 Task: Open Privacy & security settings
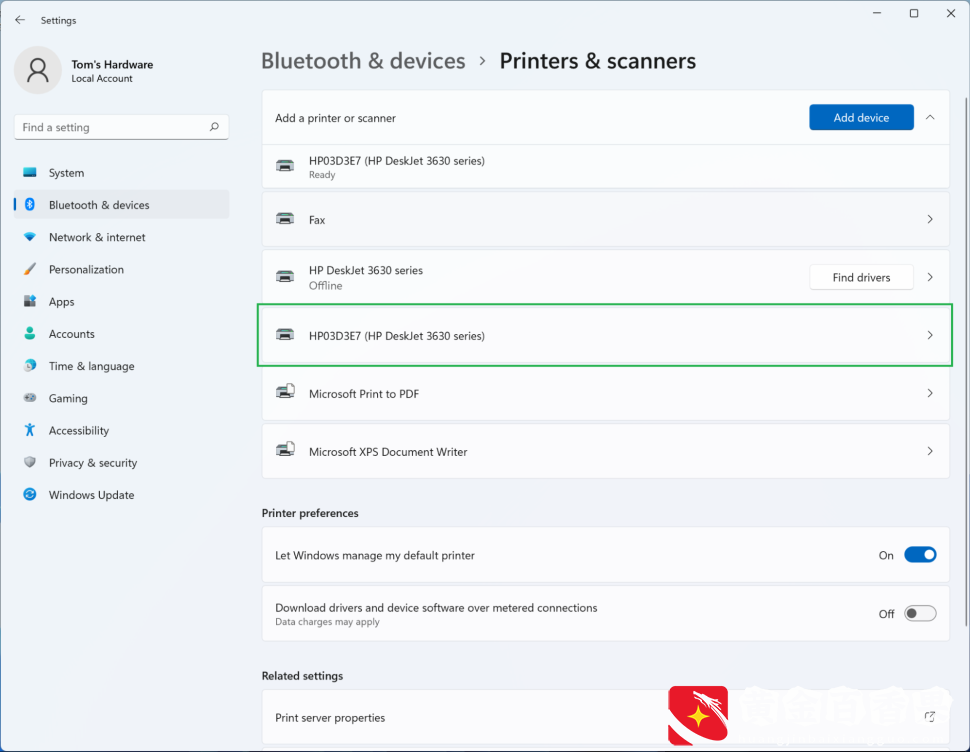(121, 462)
